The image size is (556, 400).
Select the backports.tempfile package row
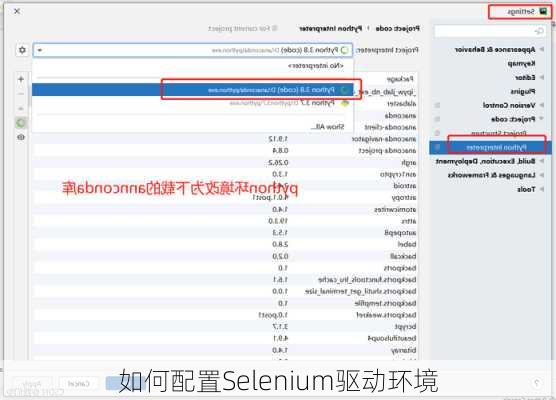[x=225, y=303]
